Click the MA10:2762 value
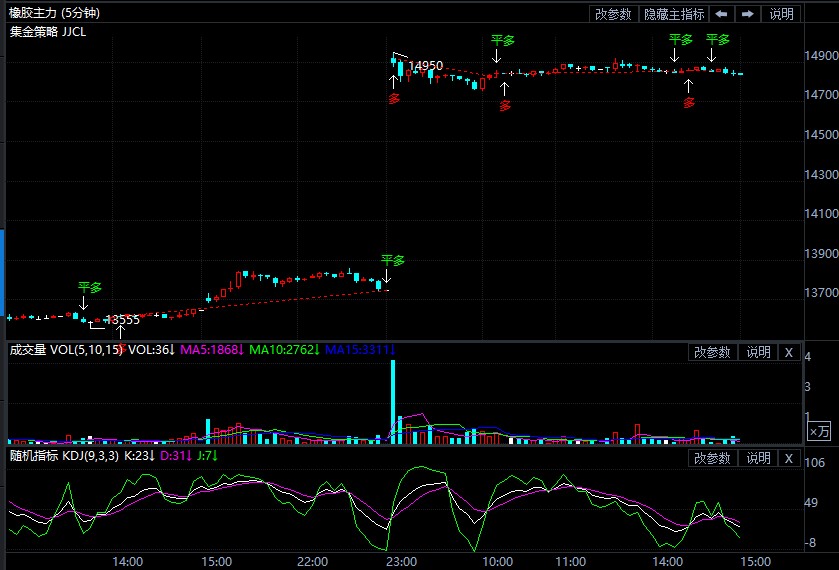Image resolution: width=839 pixels, height=570 pixels. point(285,350)
